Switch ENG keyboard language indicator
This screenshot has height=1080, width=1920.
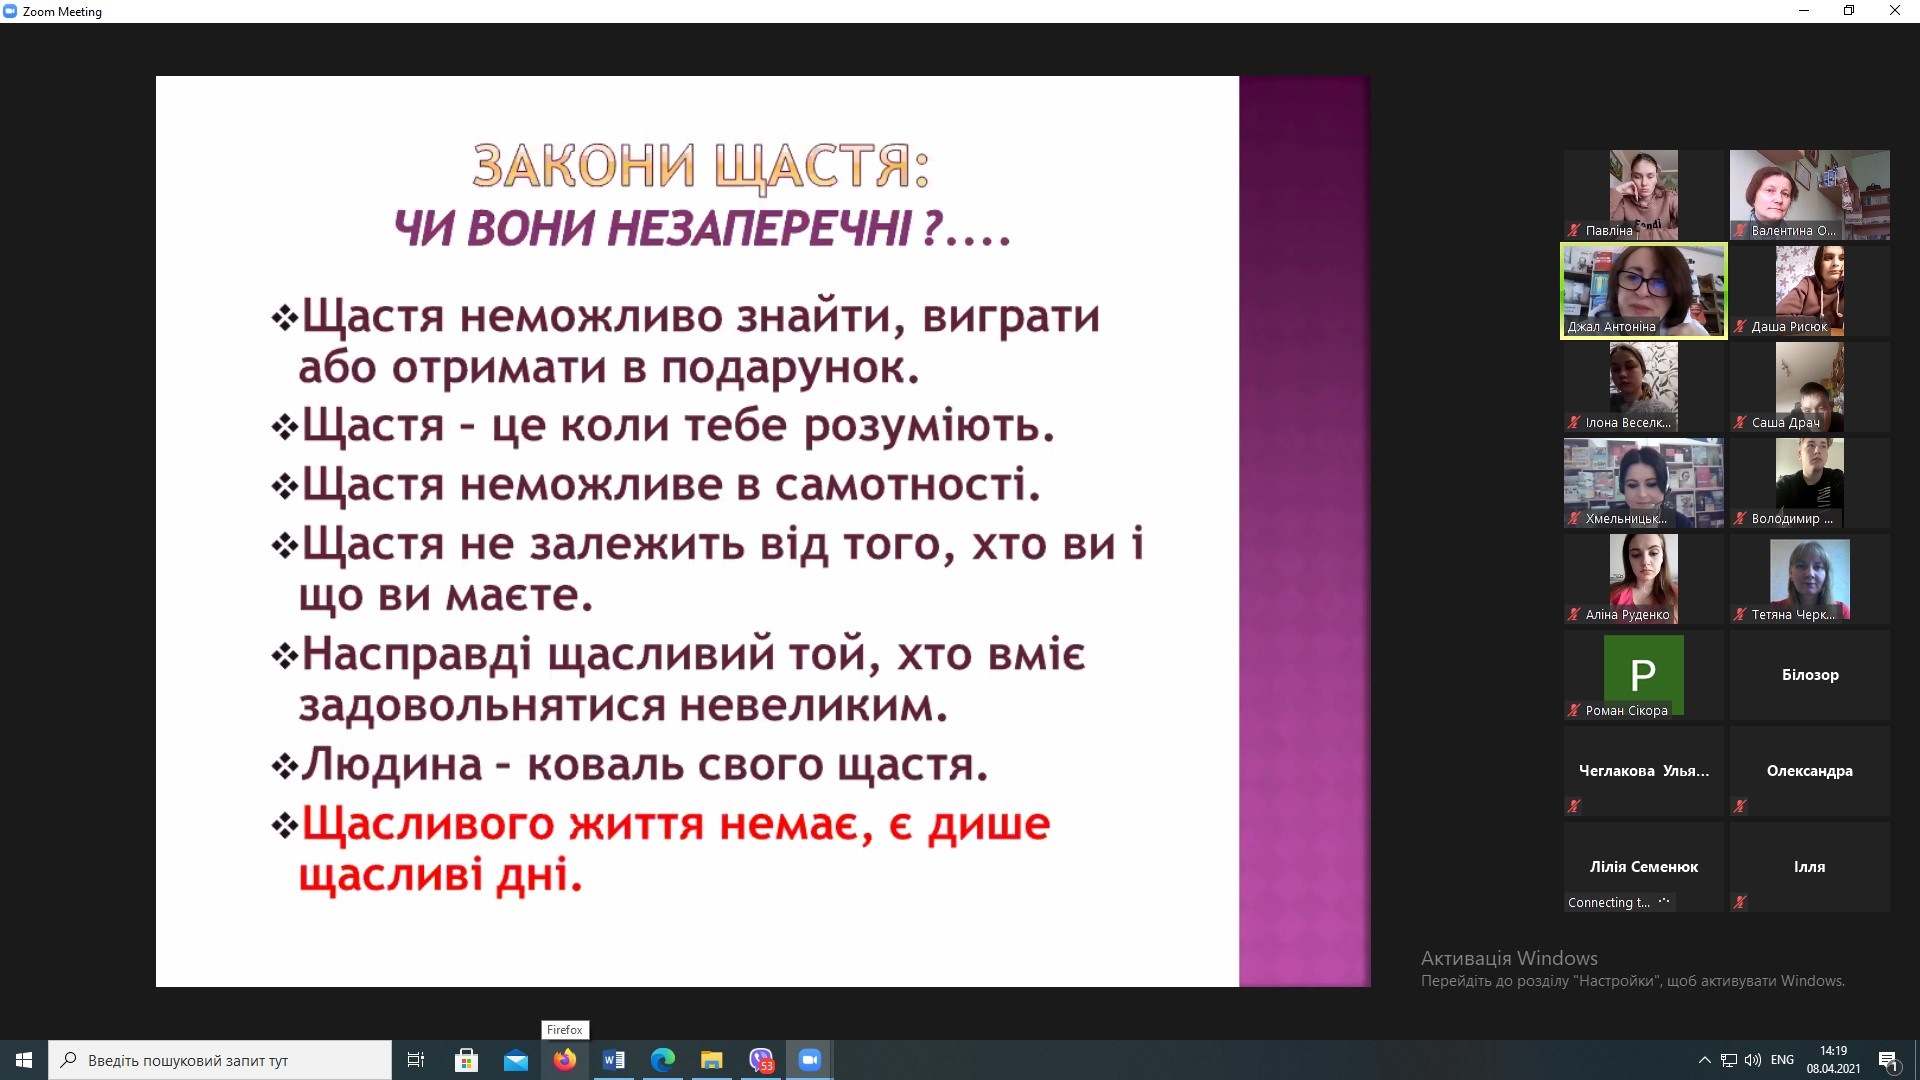coord(1782,1060)
